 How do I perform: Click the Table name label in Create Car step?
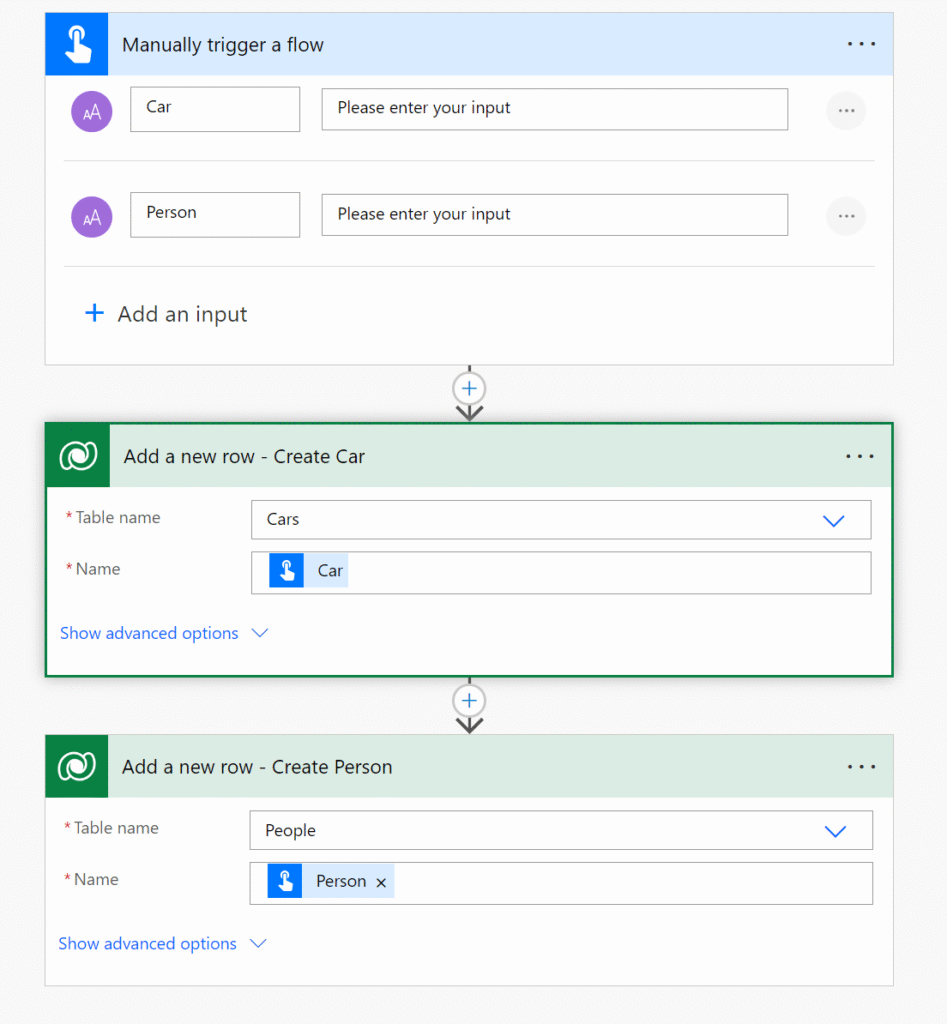(x=118, y=517)
